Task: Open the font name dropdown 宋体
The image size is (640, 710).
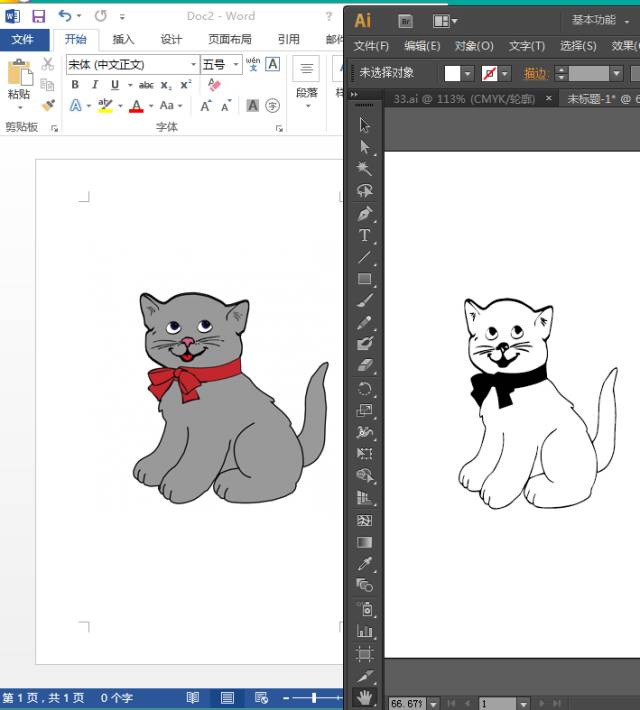Action: [x=193, y=64]
